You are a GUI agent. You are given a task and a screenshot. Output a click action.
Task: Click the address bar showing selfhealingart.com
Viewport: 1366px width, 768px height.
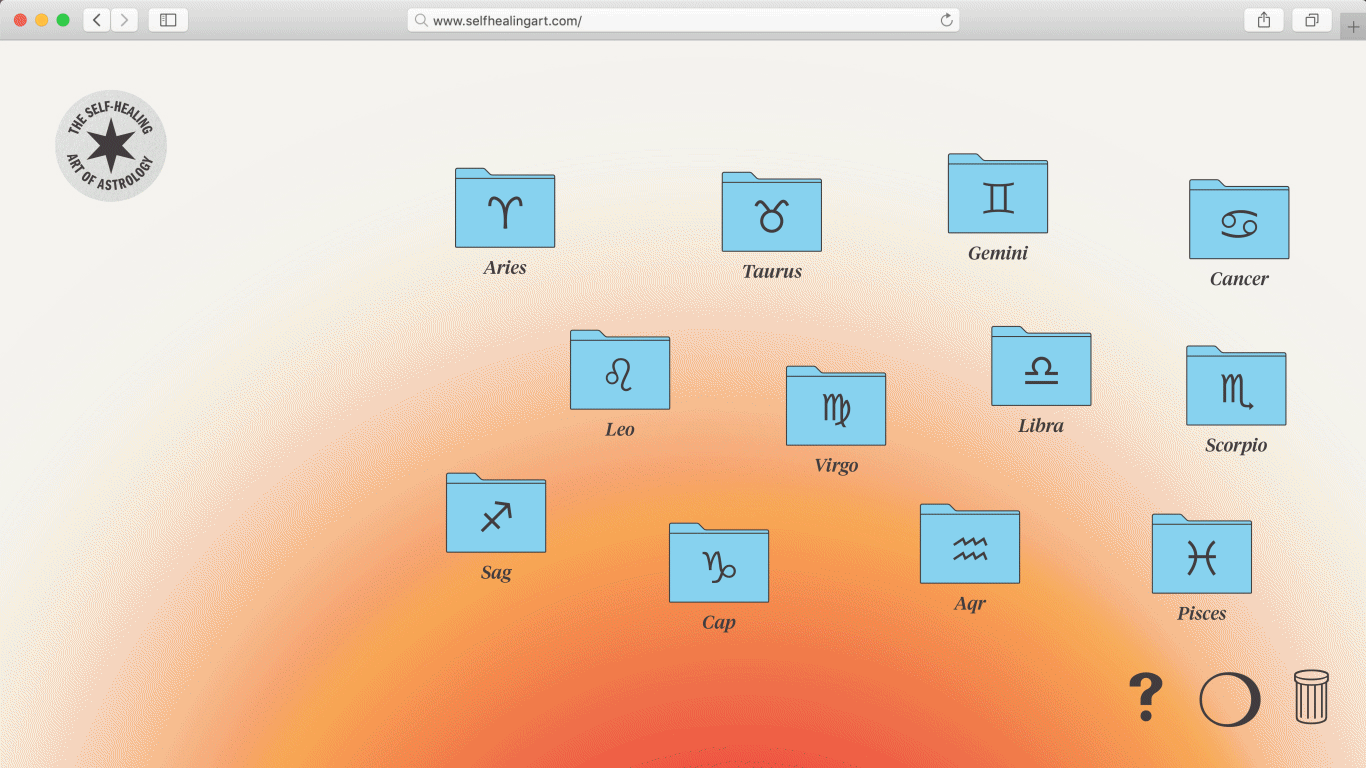683,20
